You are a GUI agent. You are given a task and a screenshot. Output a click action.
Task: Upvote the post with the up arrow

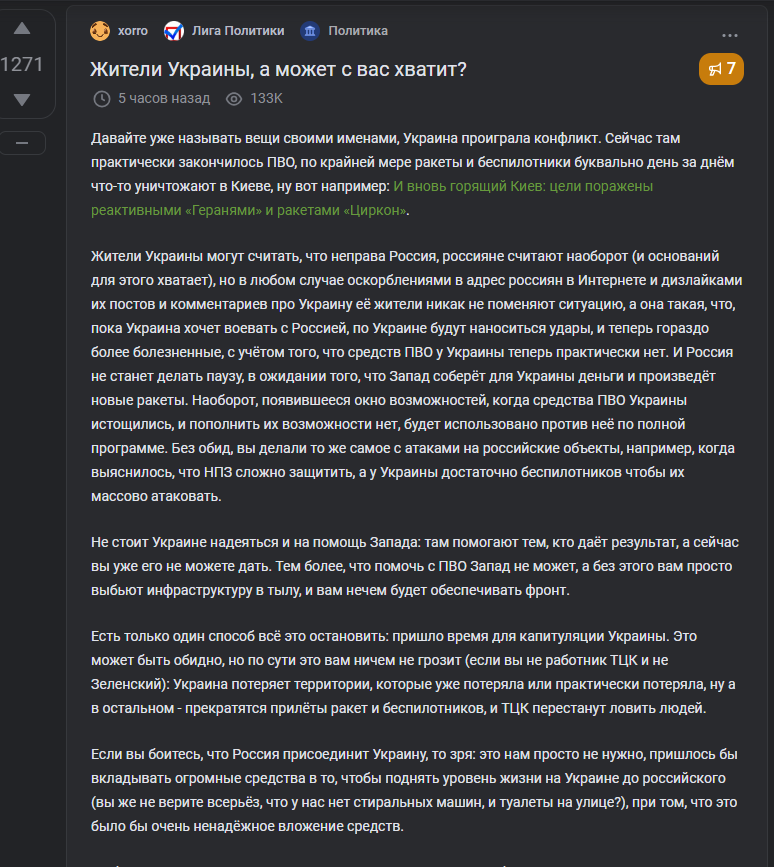(x=22, y=29)
